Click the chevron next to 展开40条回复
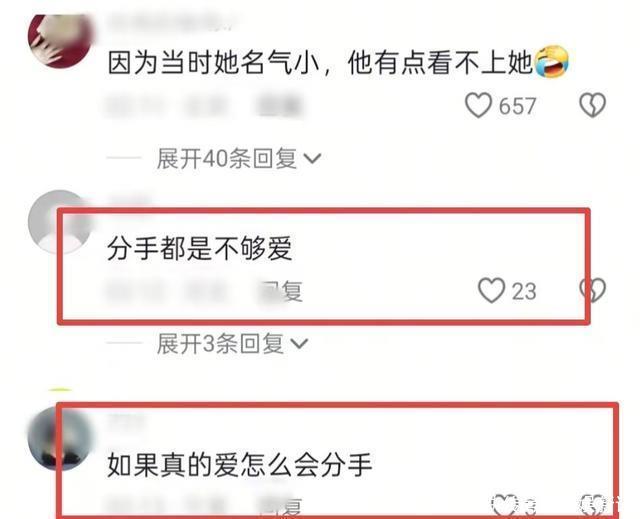Viewport: 640px width, 519px height. (x=313, y=158)
